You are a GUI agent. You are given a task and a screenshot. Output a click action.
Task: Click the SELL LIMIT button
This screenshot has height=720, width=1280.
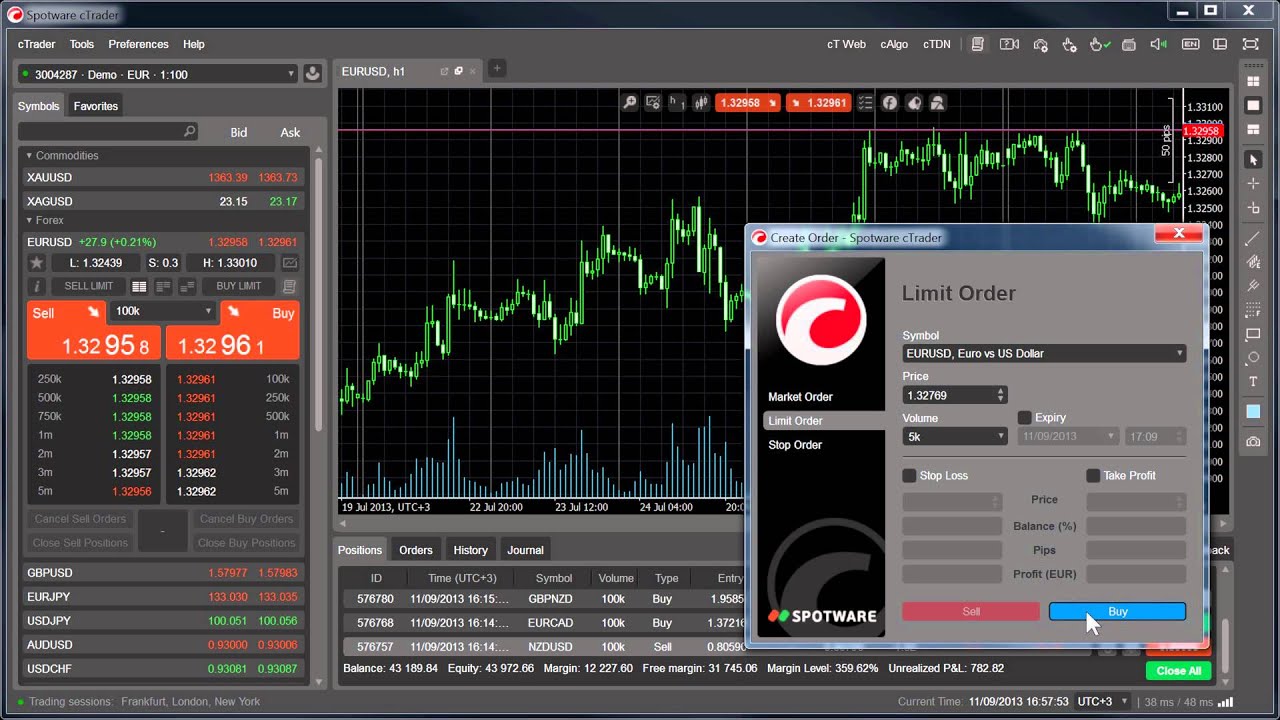point(89,286)
